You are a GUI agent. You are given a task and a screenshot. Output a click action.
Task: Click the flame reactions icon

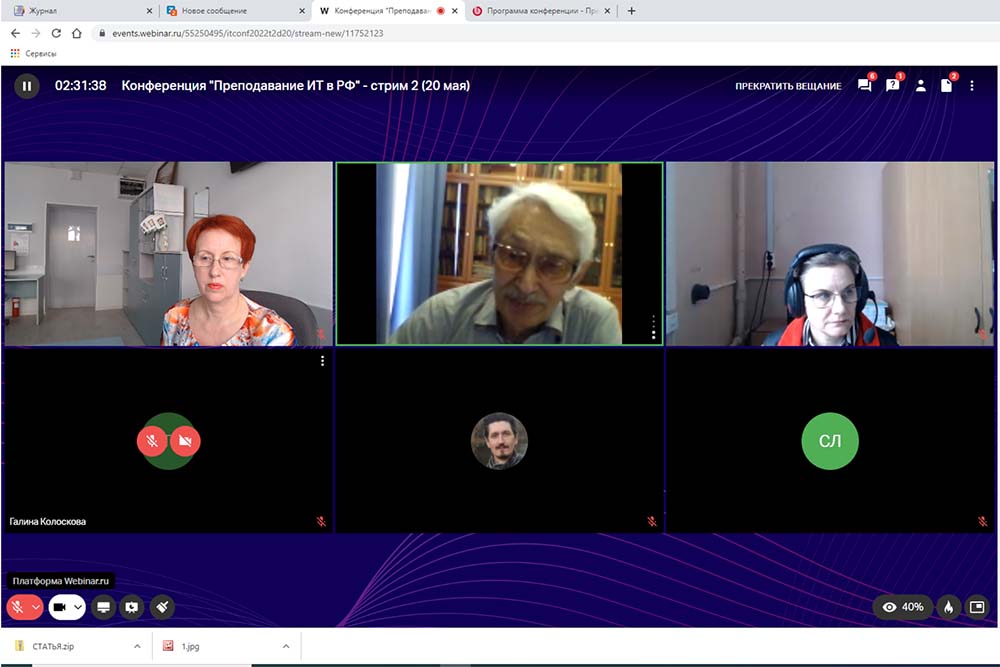pyautogui.click(x=949, y=607)
